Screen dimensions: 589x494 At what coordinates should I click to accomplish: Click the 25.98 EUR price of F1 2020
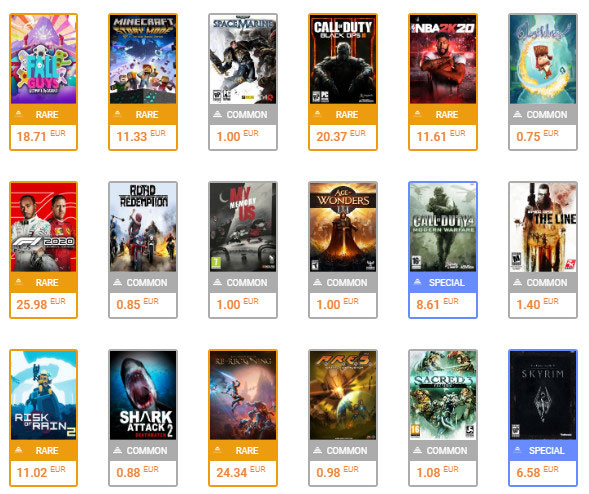41,304
